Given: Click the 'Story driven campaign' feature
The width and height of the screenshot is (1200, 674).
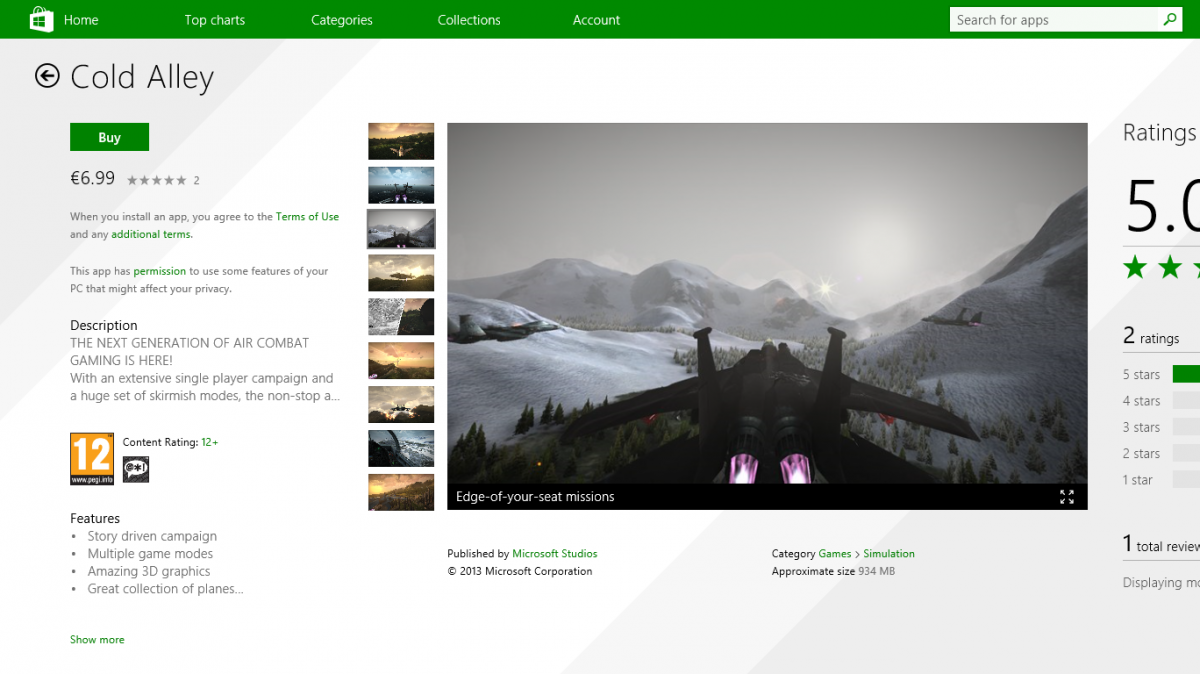Looking at the screenshot, I should [152, 536].
